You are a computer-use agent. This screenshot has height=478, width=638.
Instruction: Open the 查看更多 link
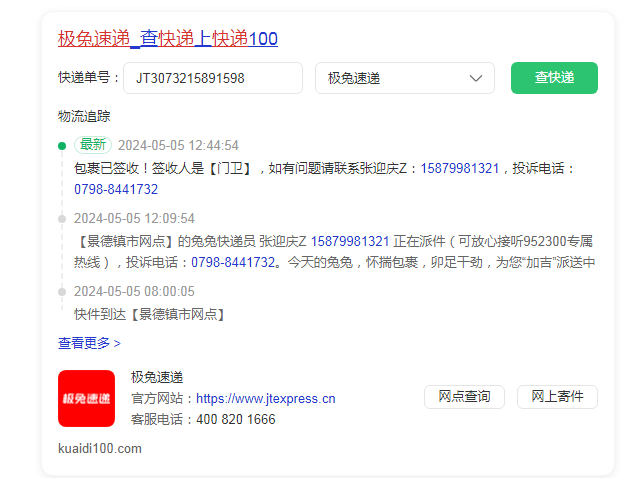[89, 343]
